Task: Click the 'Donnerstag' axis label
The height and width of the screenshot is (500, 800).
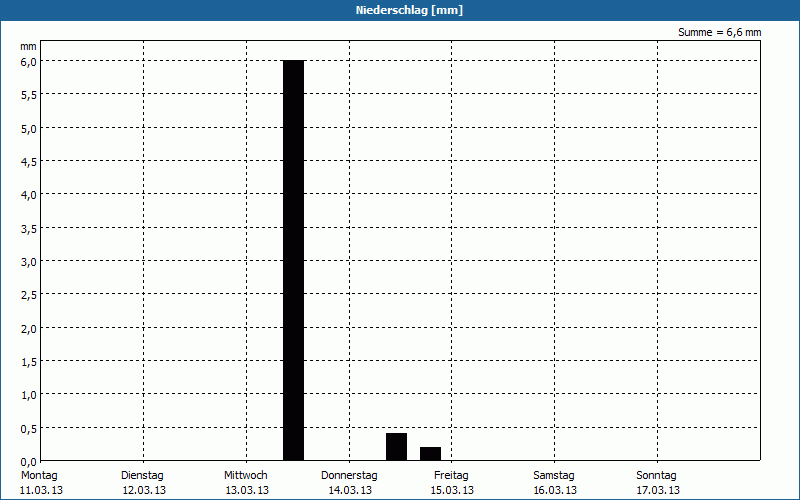Action: pyautogui.click(x=349, y=476)
